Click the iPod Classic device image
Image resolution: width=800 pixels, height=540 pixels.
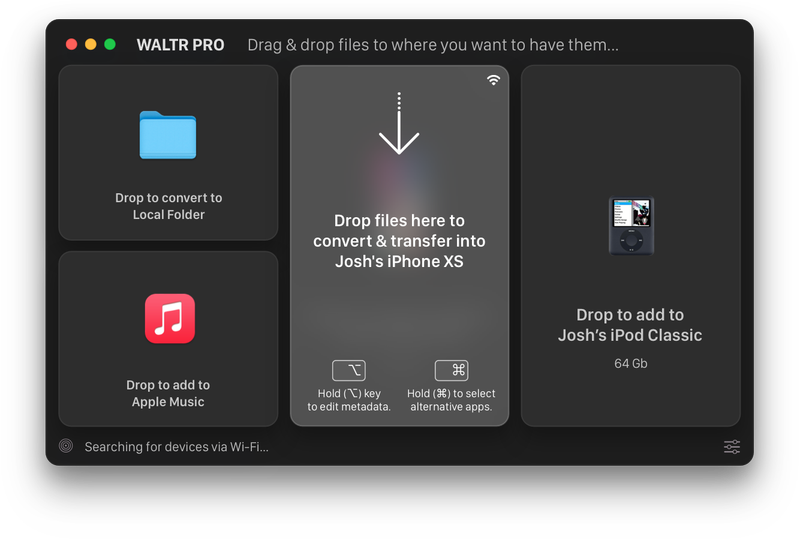(631, 226)
